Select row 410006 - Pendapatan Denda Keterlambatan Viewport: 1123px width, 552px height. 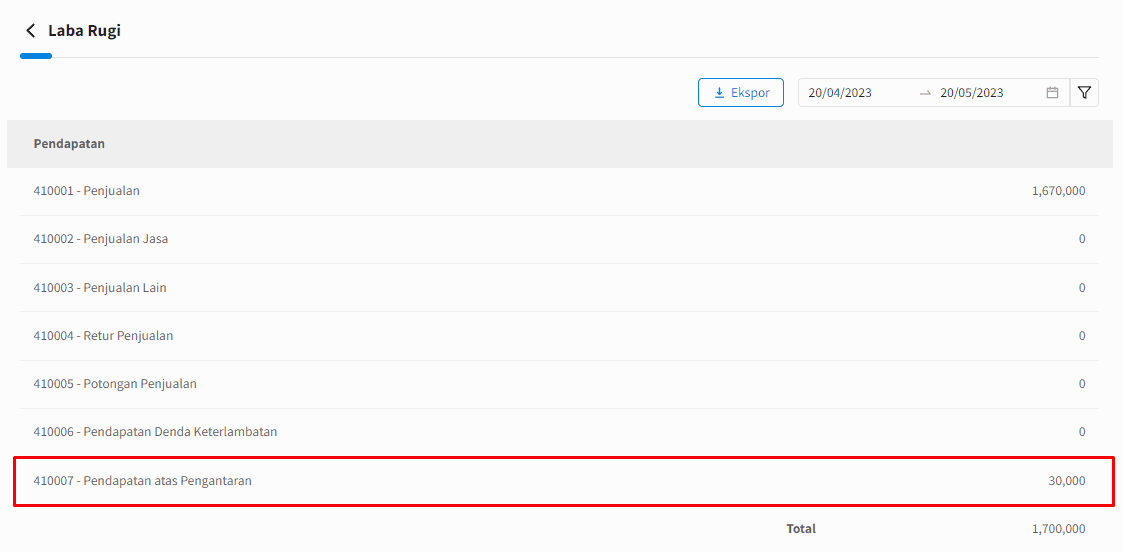(559, 432)
